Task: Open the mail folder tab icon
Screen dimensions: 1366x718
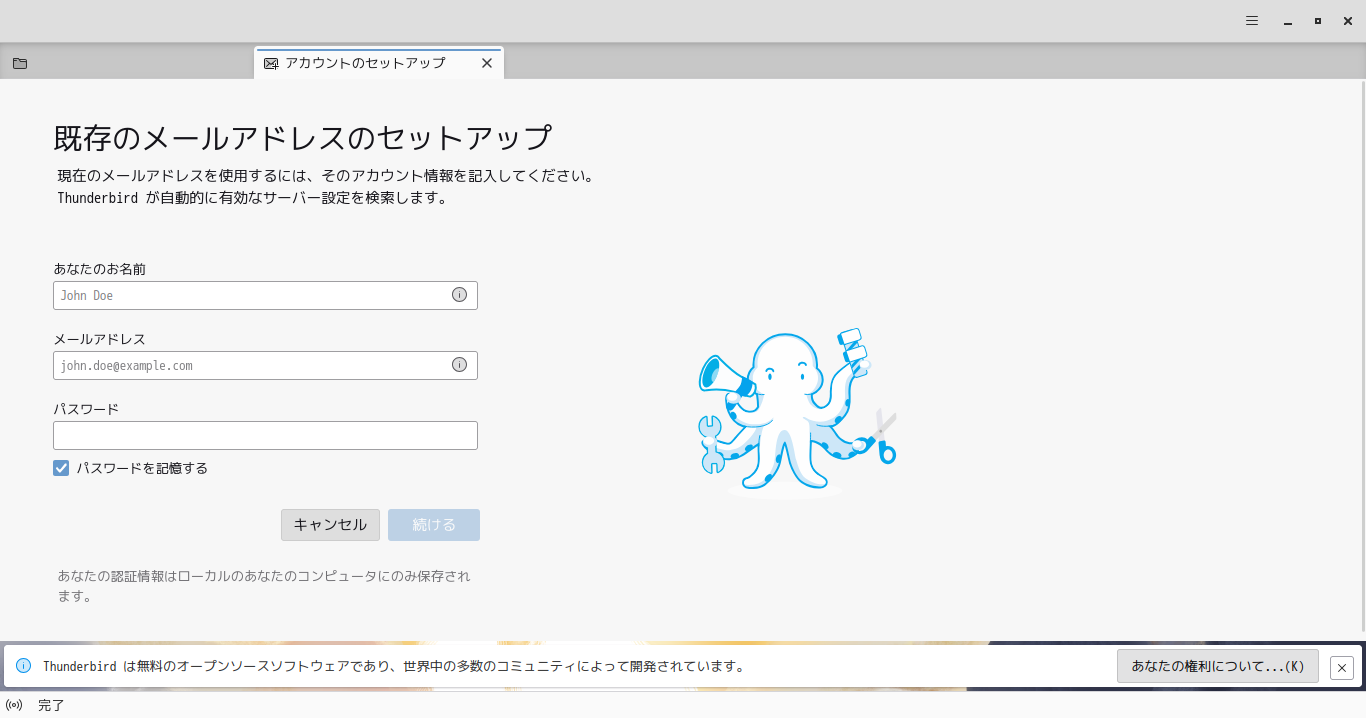Action: (x=20, y=63)
